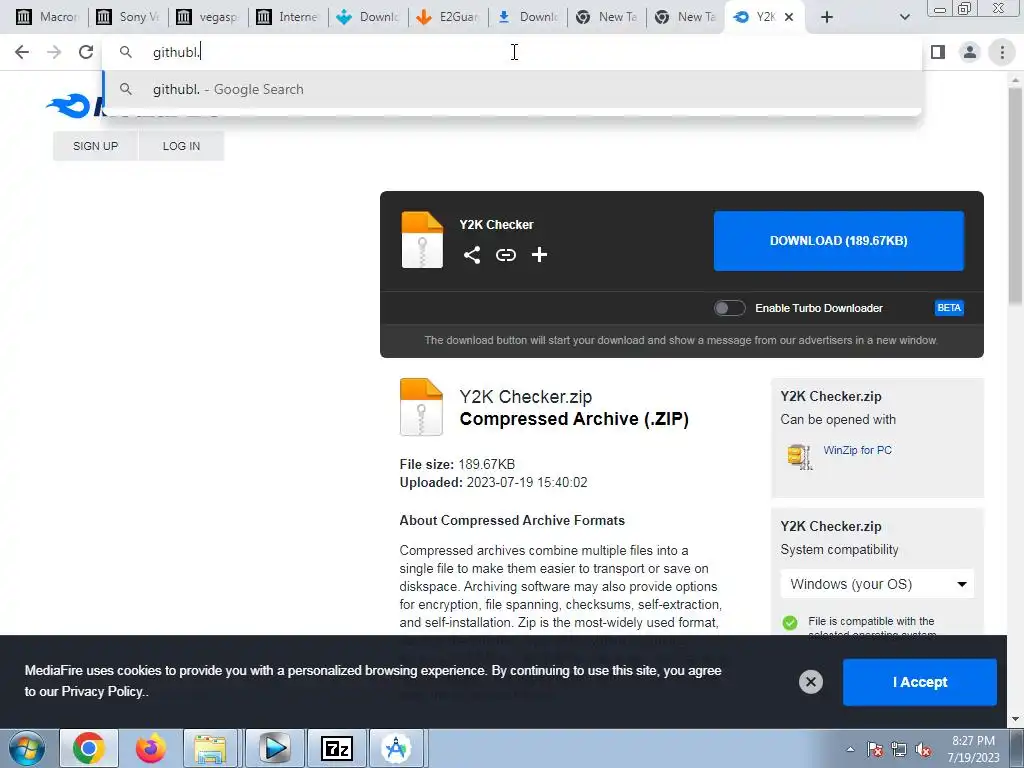
Task: Click the green compatibility checkmark icon
Action: (790, 622)
